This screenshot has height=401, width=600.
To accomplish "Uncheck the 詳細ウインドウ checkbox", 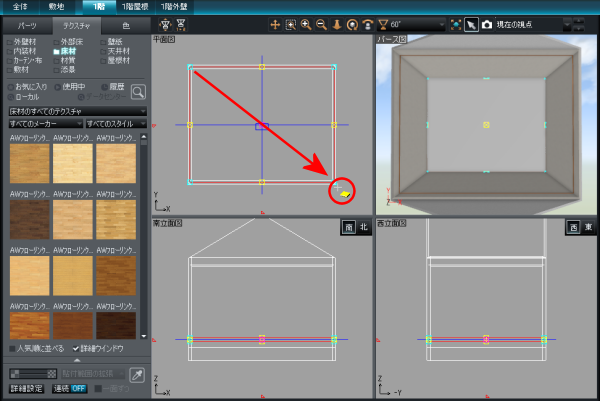I will (x=76, y=349).
